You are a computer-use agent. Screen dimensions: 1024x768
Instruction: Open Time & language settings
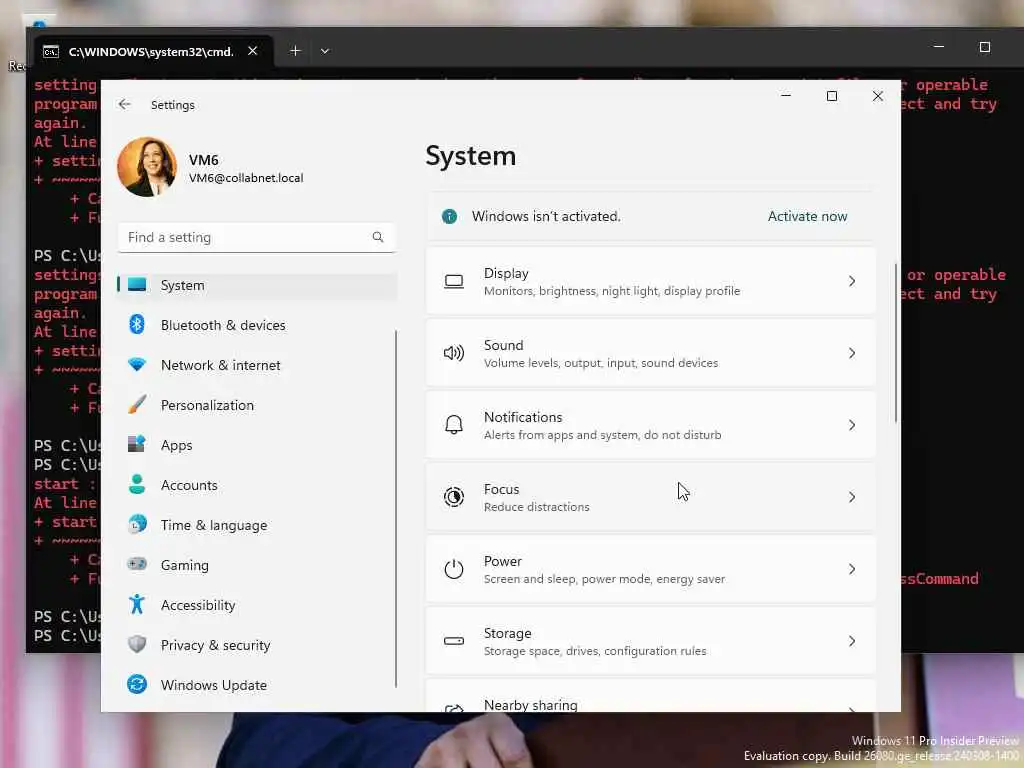[x=257, y=525]
